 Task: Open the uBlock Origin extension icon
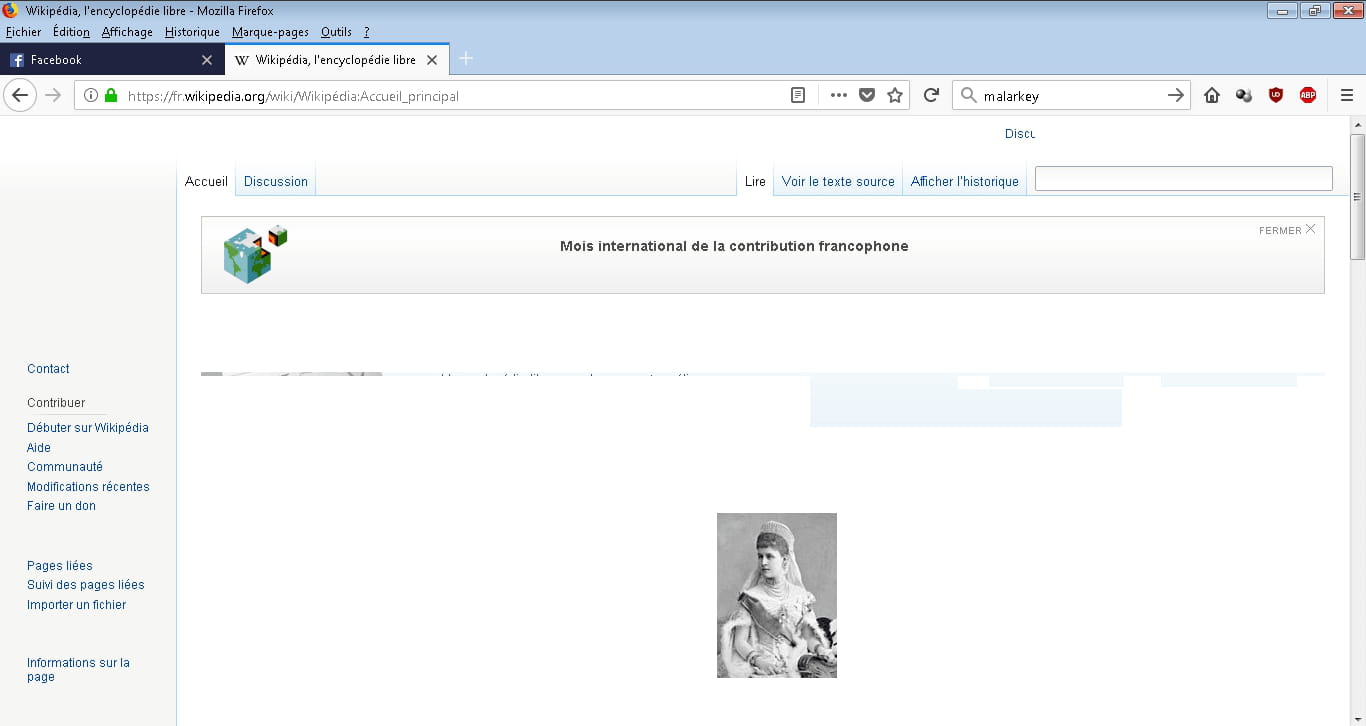1276,95
